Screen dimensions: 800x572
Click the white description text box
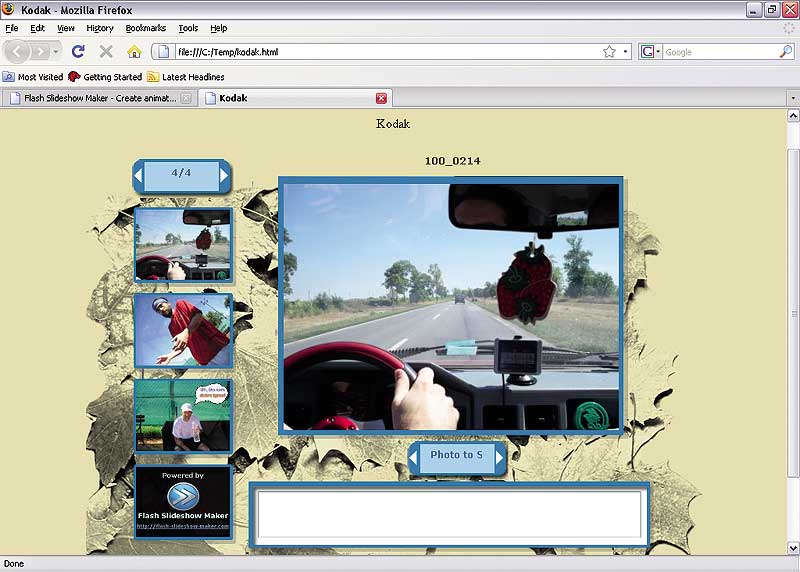[449, 514]
